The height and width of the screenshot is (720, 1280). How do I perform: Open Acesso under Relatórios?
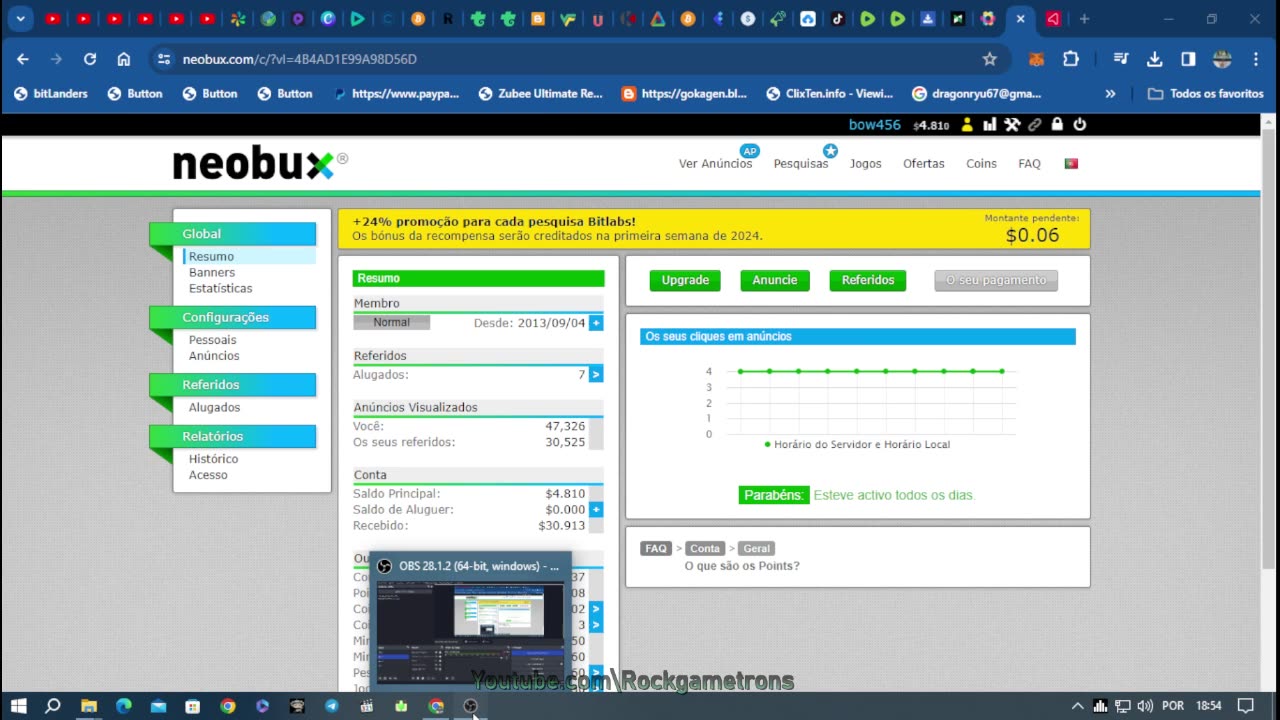click(208, 476)
